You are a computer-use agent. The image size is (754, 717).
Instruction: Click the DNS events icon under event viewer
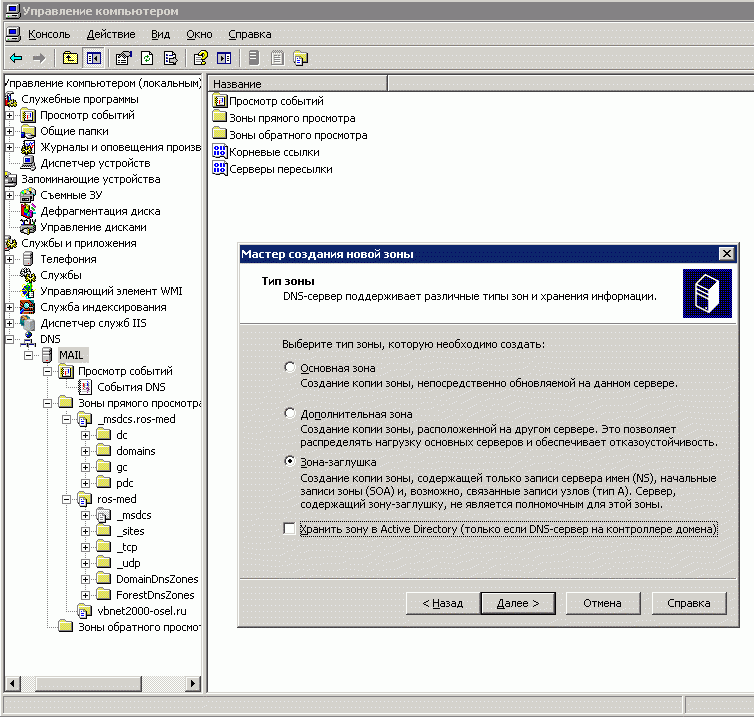click(85, 387)
